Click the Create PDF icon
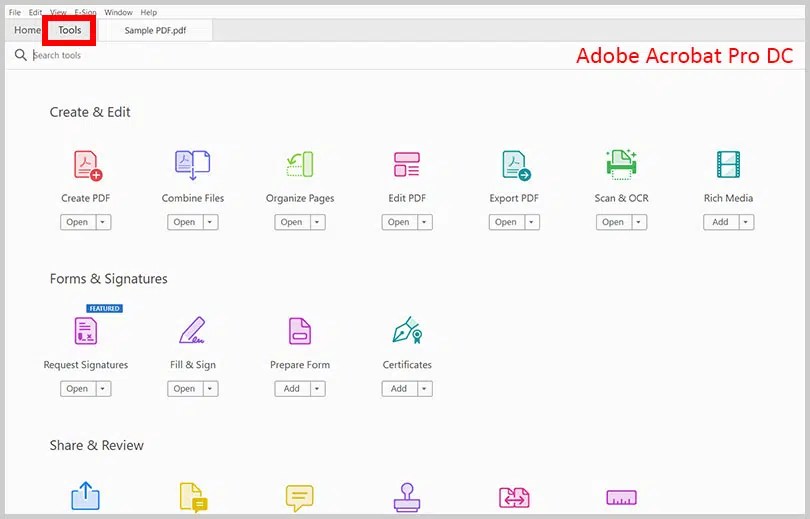810x519 pixels. (87, 165)
